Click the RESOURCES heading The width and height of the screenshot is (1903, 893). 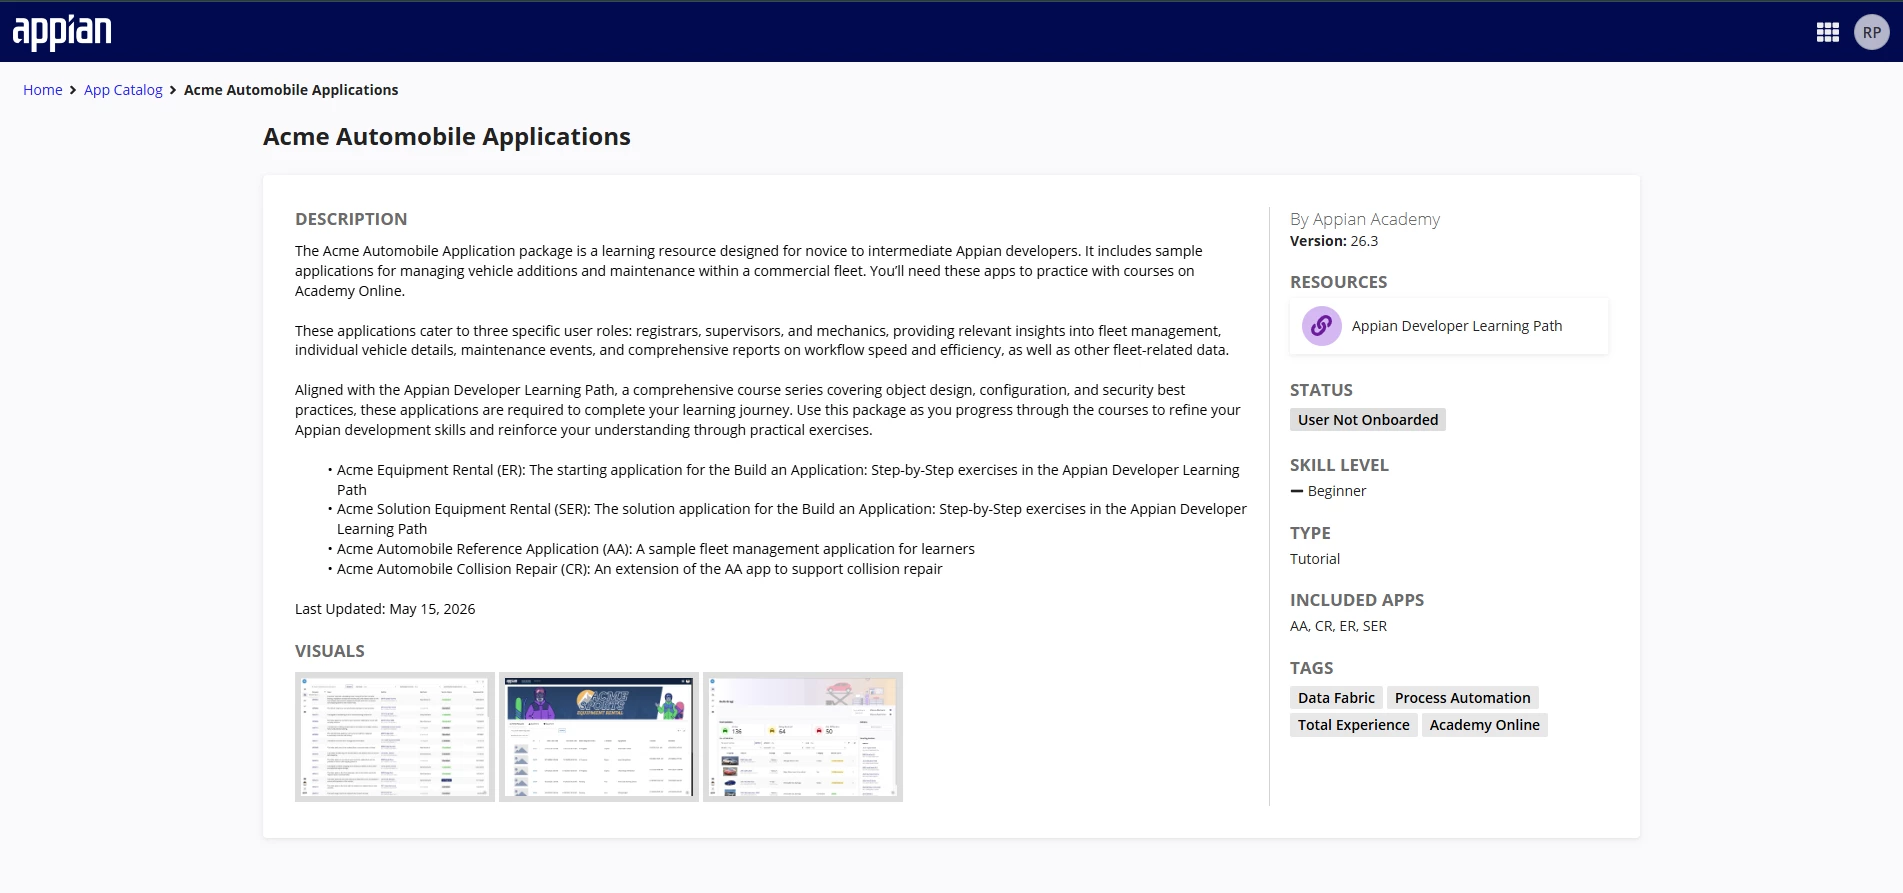(x=1339, y=282)
